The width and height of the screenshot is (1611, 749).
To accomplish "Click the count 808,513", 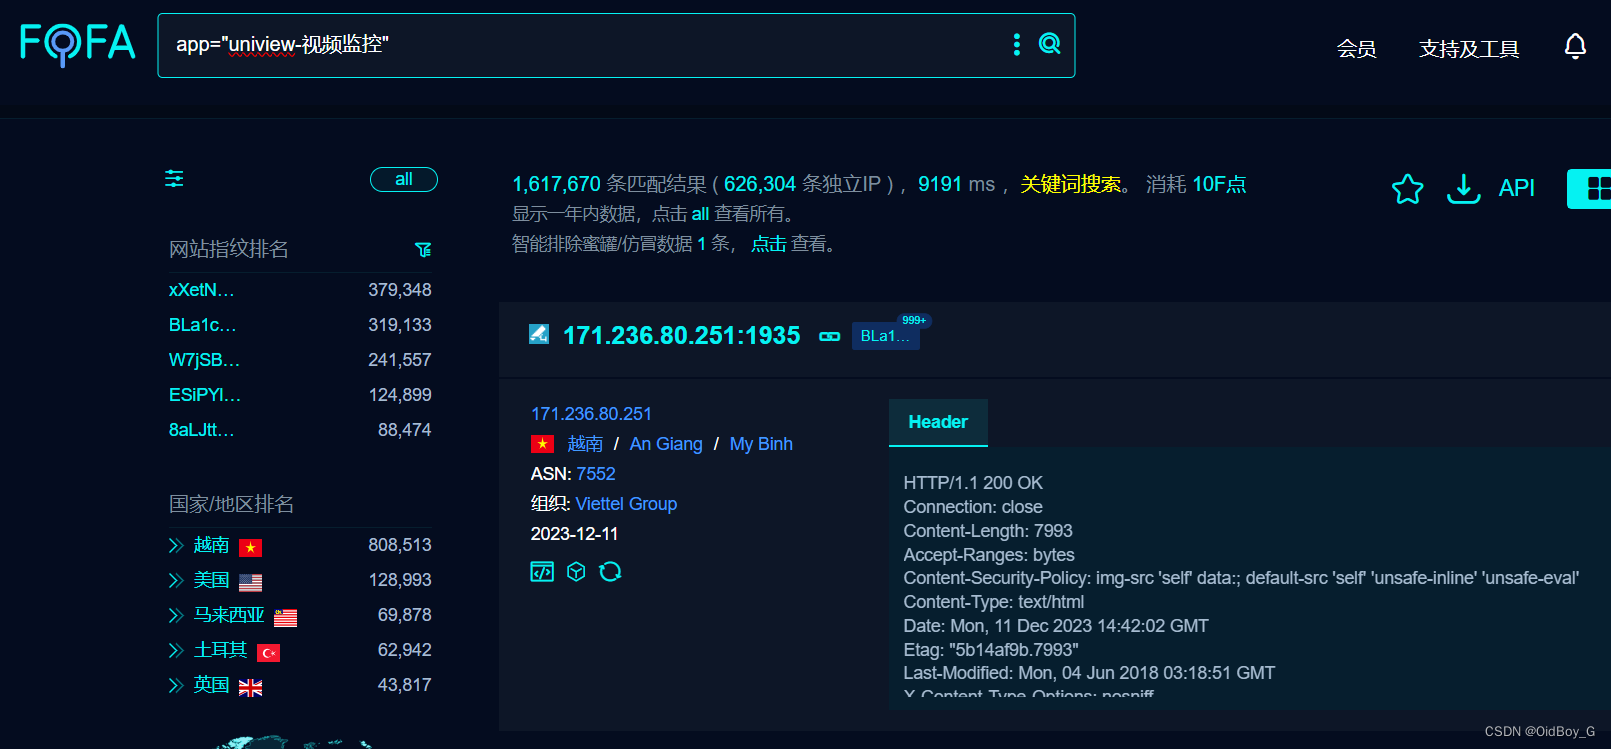I will click(400, 545).
